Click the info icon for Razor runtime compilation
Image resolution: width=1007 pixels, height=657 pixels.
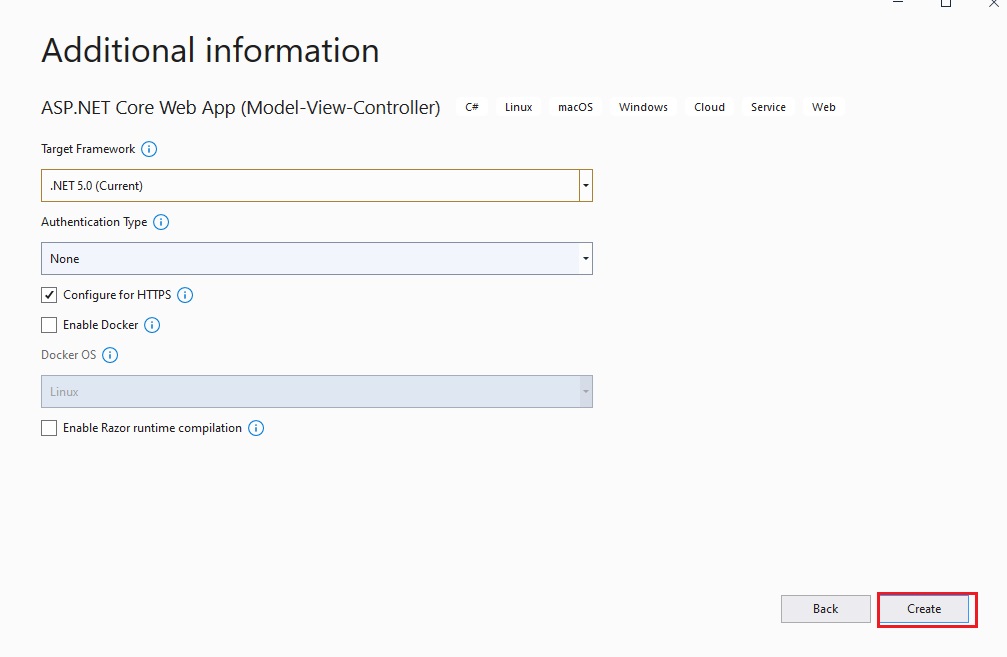[256, 428]
